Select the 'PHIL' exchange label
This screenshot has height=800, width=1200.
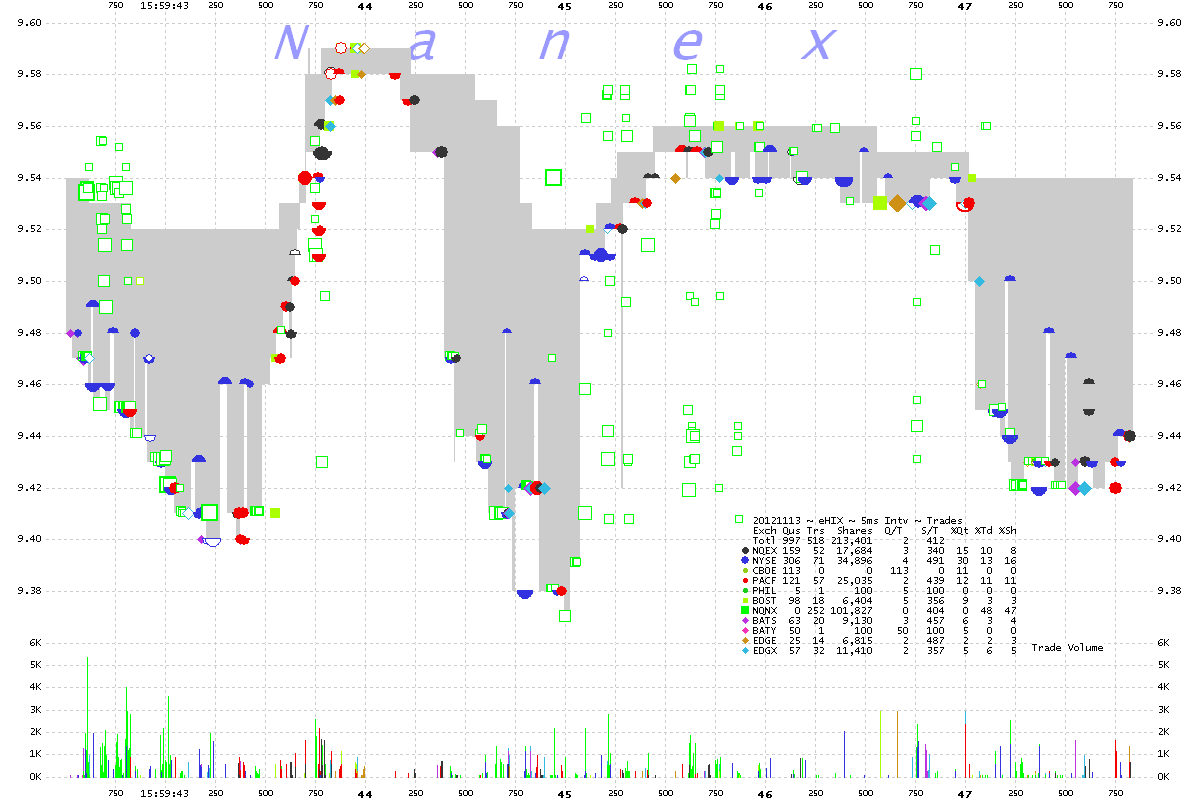click(764, 591)
